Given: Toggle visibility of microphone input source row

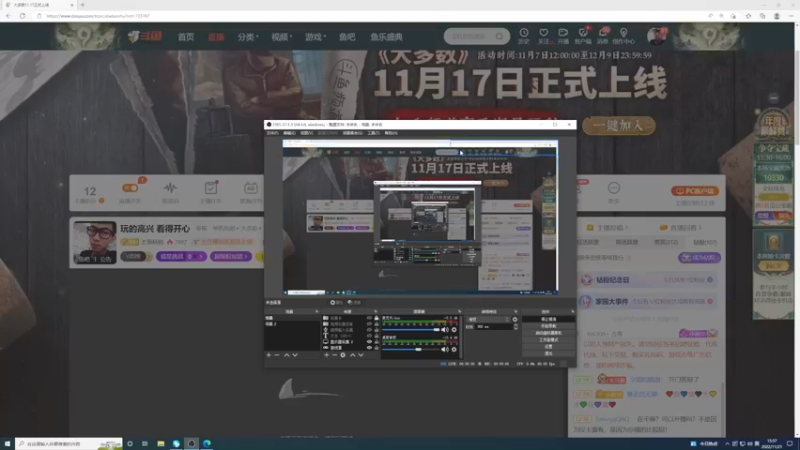Looking at the screenshot, I should (369, 330).
